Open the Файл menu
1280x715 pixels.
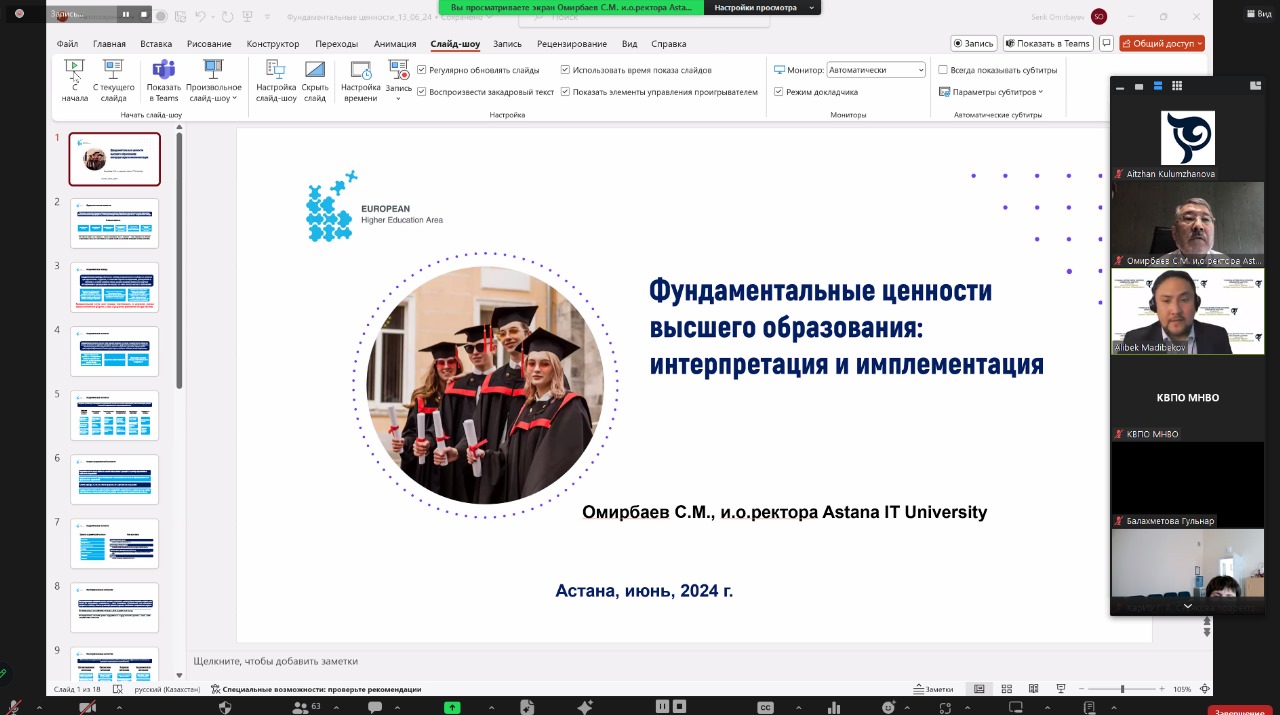click(67, 44)
